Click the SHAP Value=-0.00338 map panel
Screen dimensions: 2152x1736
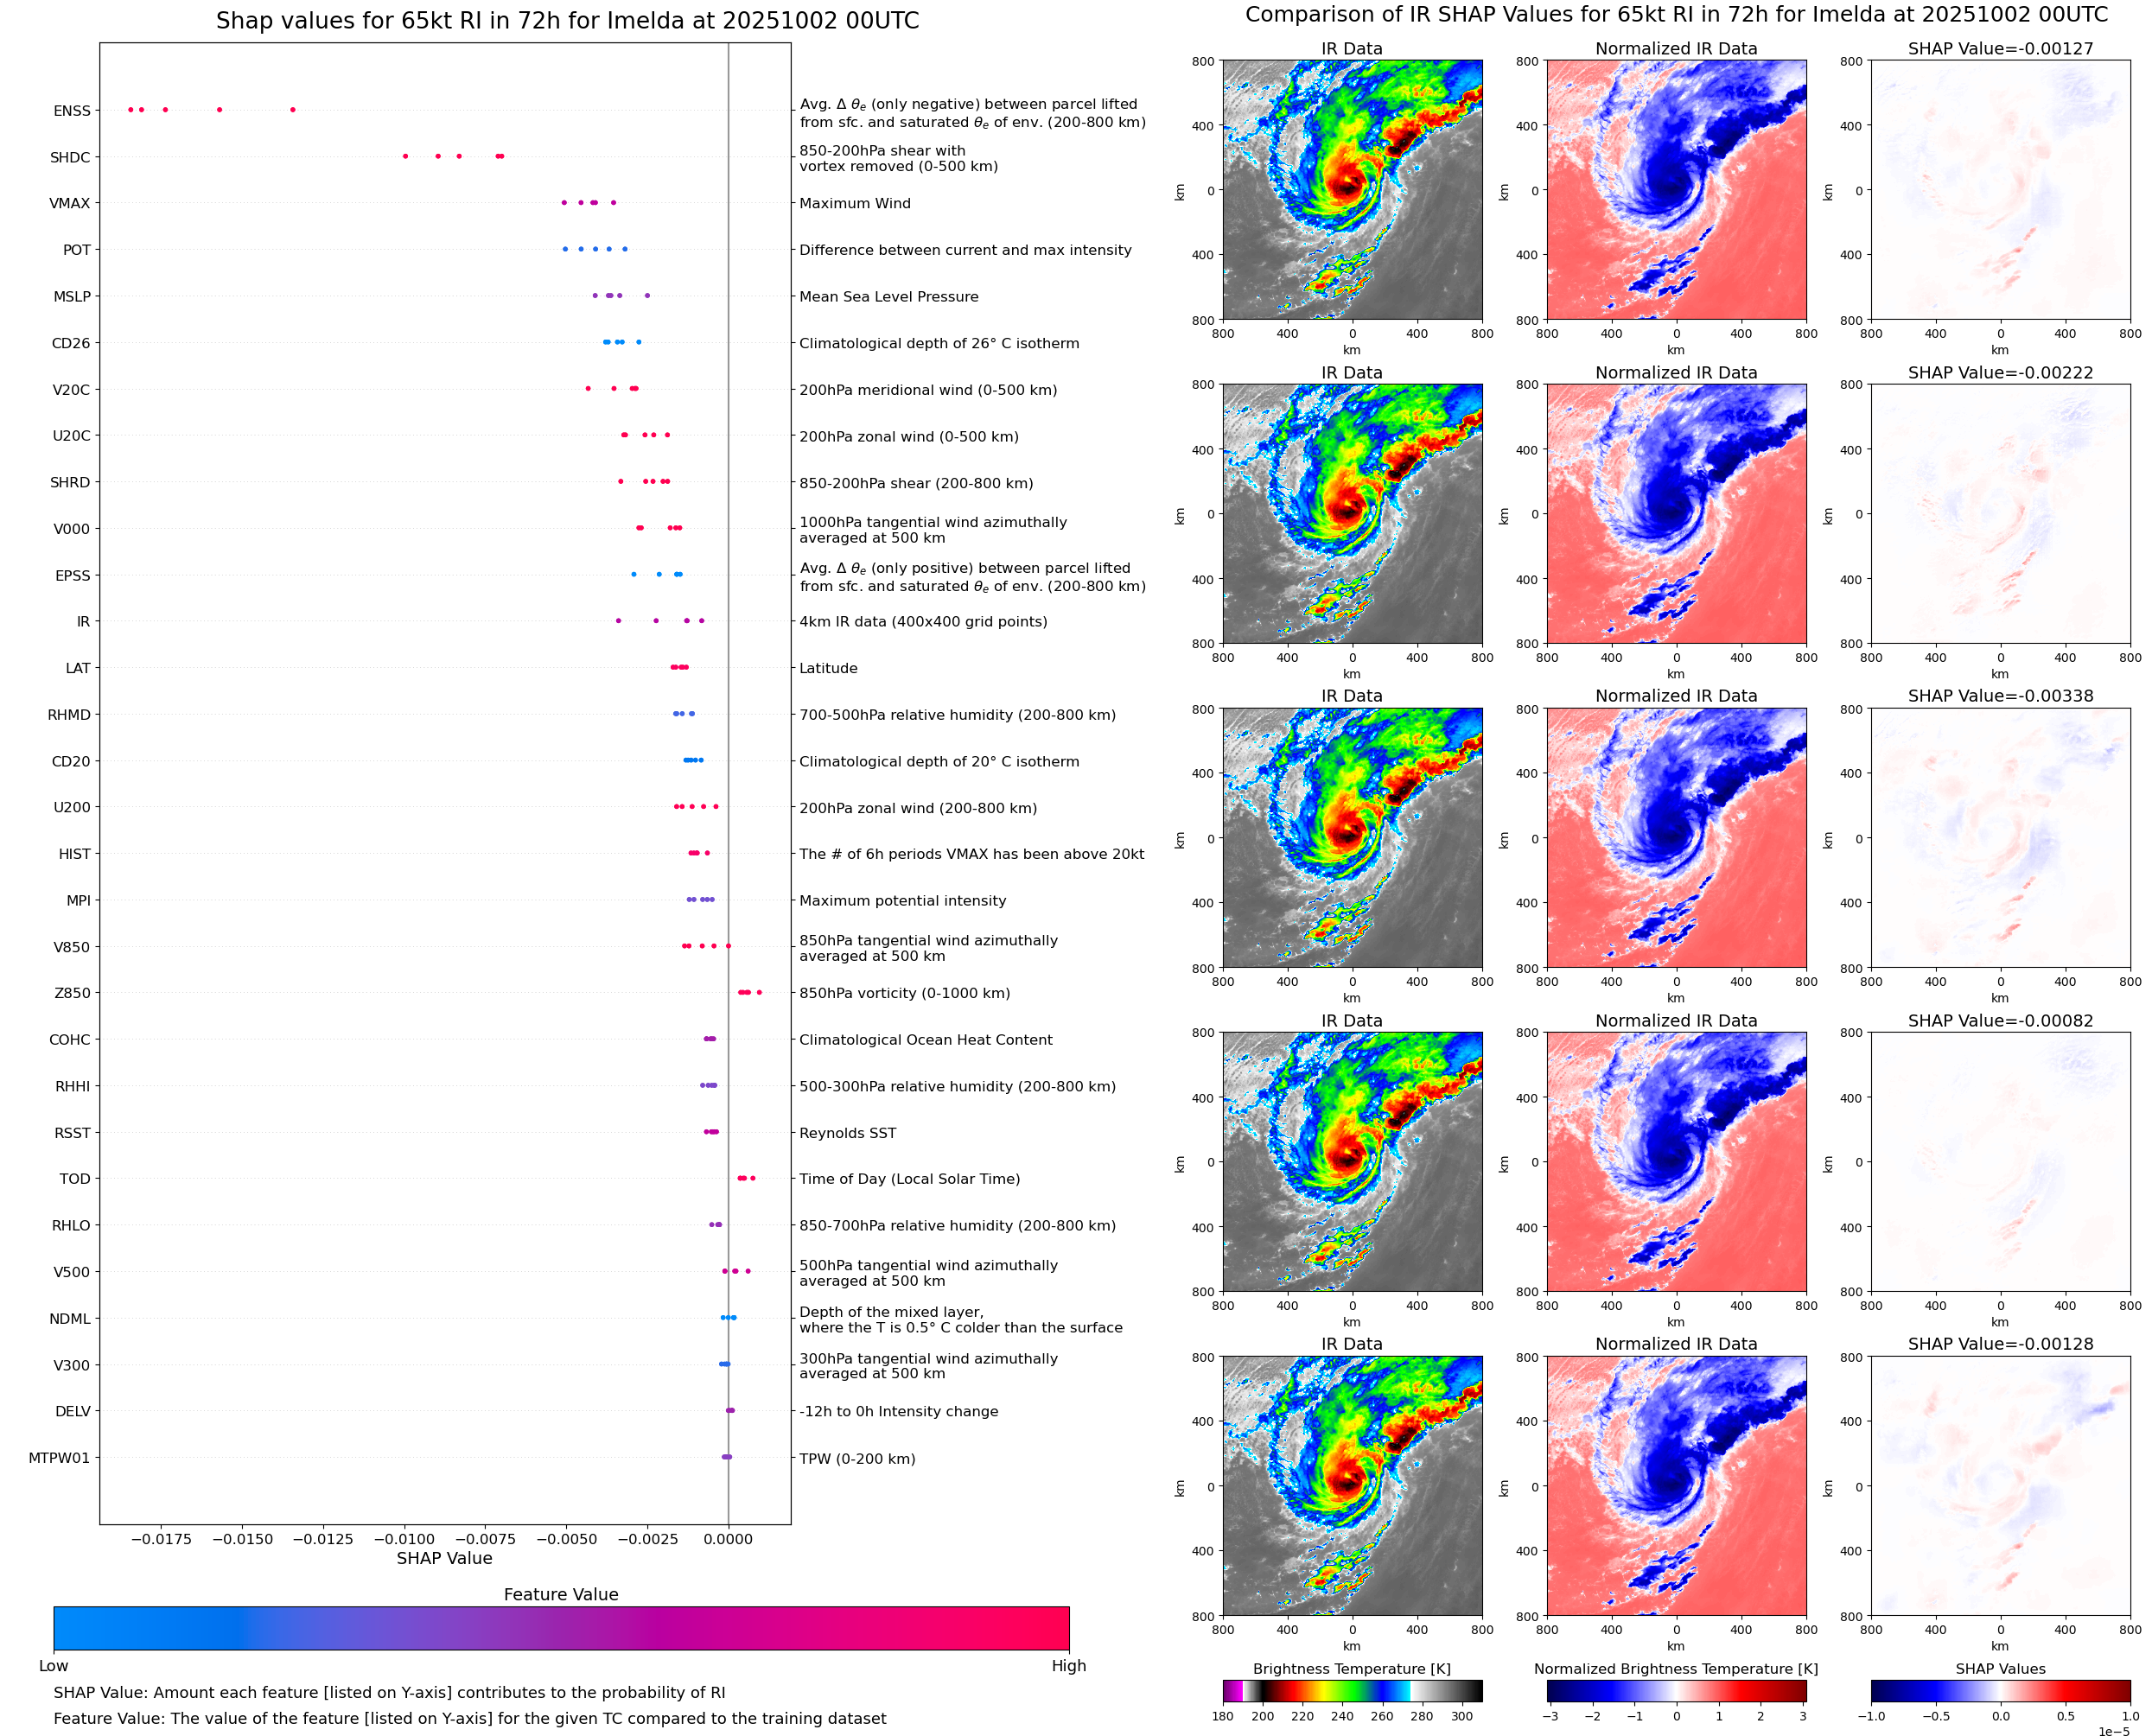(x=2000, y=838)
